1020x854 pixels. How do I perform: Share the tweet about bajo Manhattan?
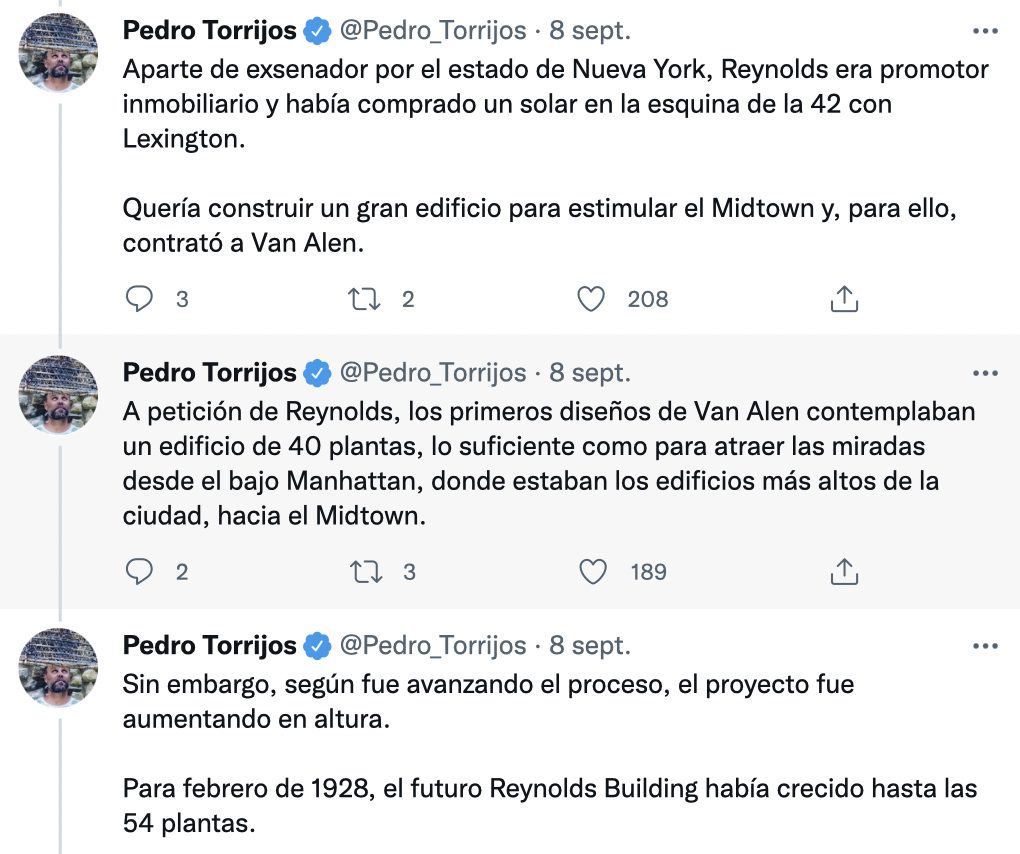coord(844,571)
